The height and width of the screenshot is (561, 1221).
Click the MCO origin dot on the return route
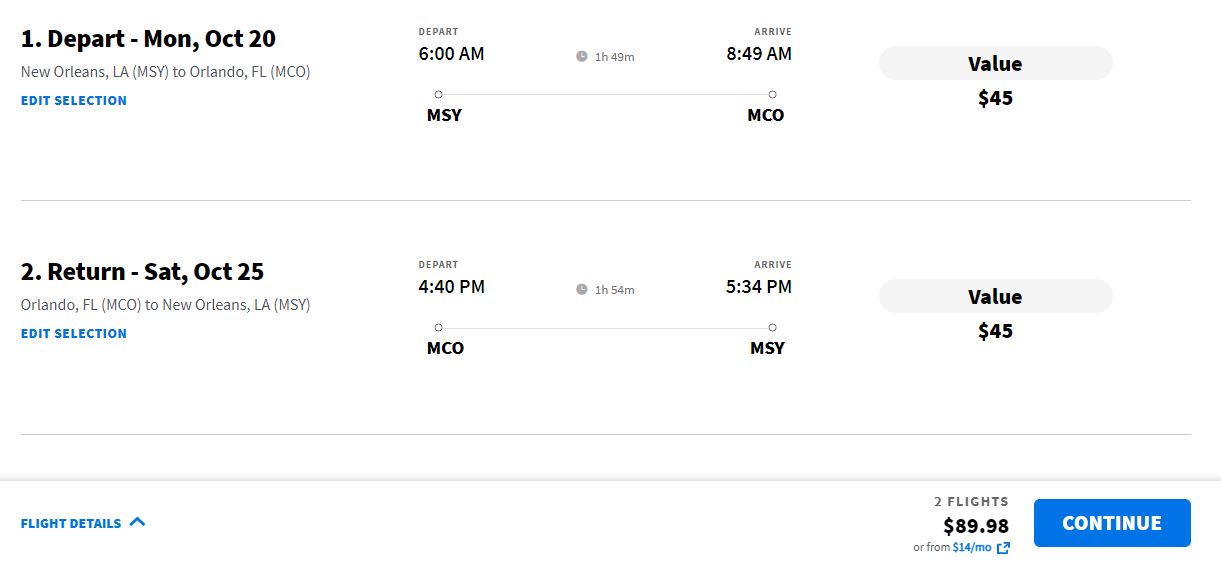pos(438,327)
